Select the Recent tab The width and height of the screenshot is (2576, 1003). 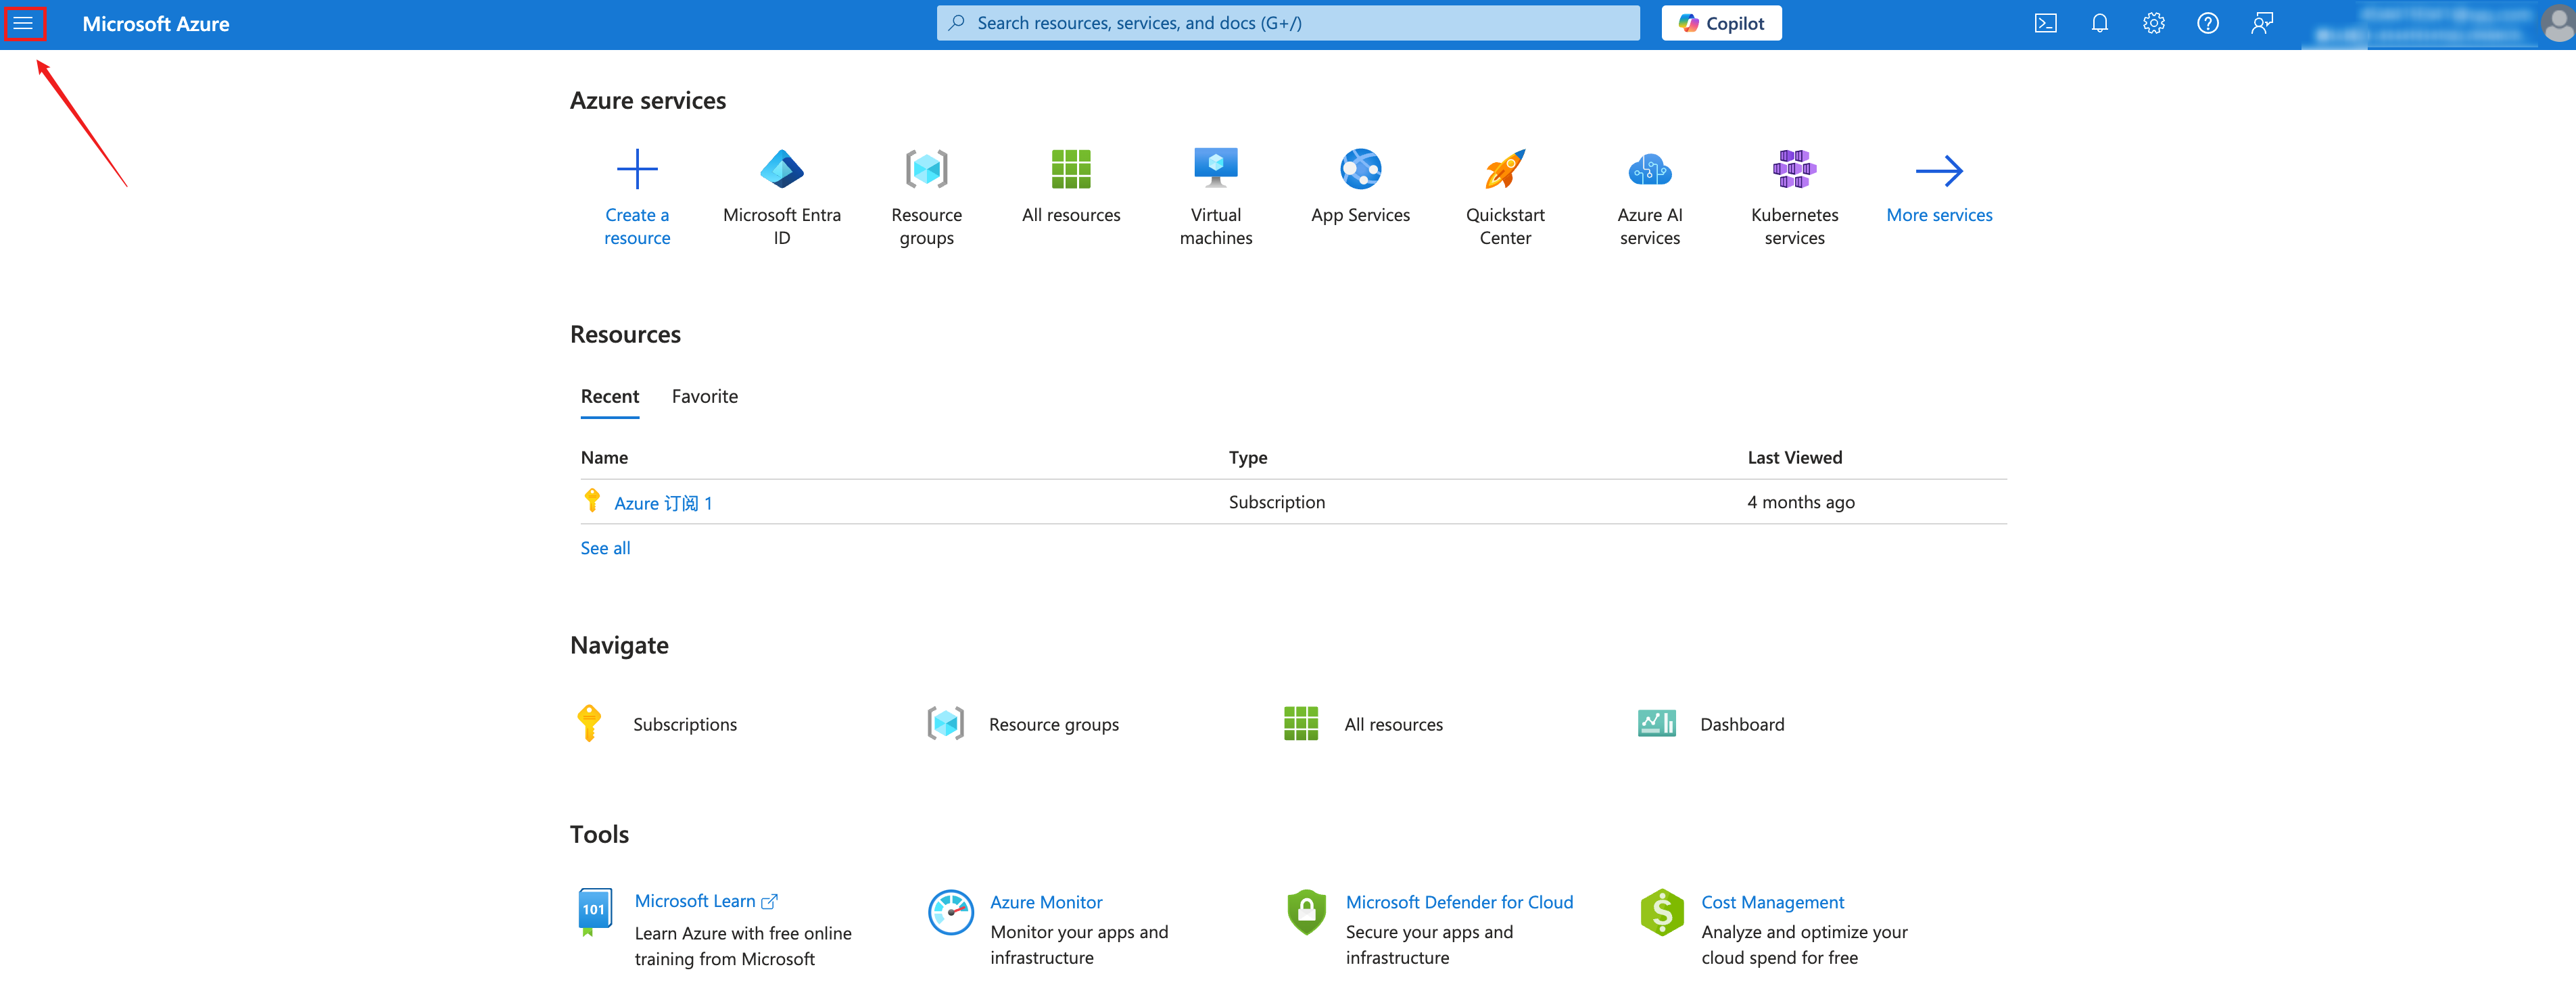coord(609,396)
